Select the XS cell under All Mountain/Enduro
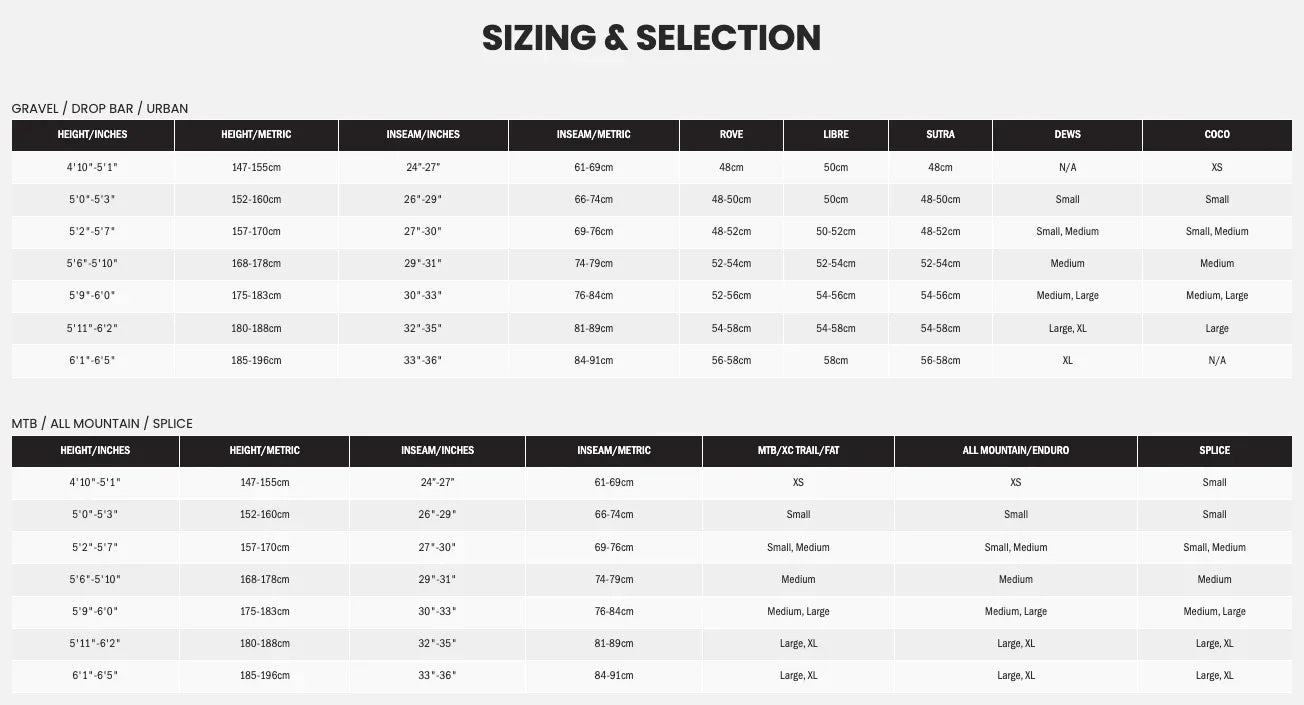Image resolution: width=1304 pixels, height=705 pixels. (x=1015, y=482)
